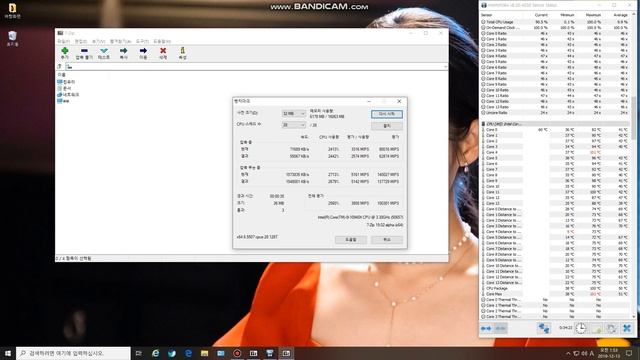Image resolution: width=640 pixels, height=360 pixels.
Task: Launch Internet Explorer from the taskbar
Action: [156, 353]
